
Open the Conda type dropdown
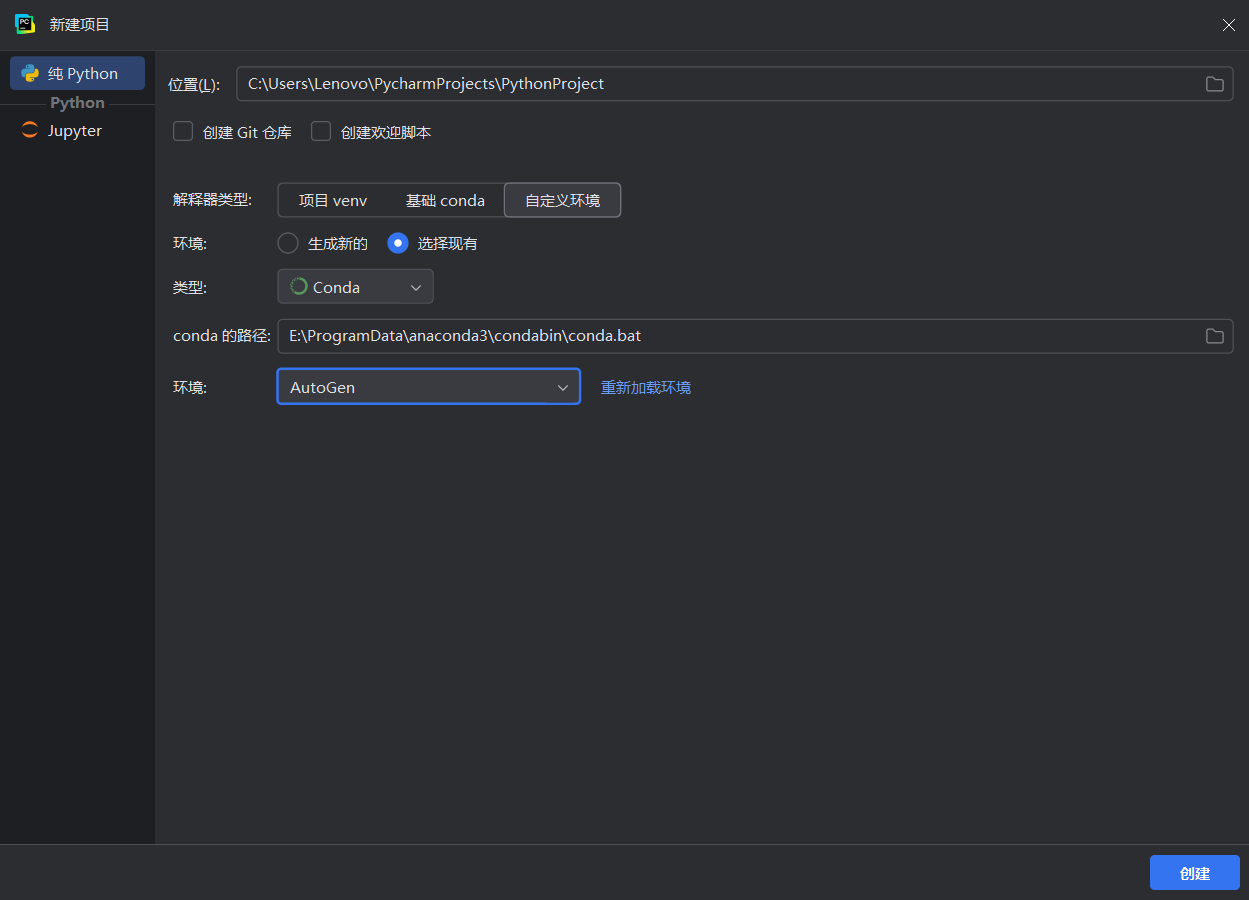coord(355,287)
